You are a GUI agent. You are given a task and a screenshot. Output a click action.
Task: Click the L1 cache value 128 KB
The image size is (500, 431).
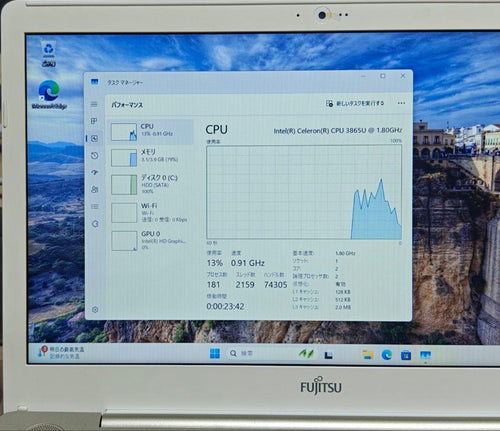point(343,292)
